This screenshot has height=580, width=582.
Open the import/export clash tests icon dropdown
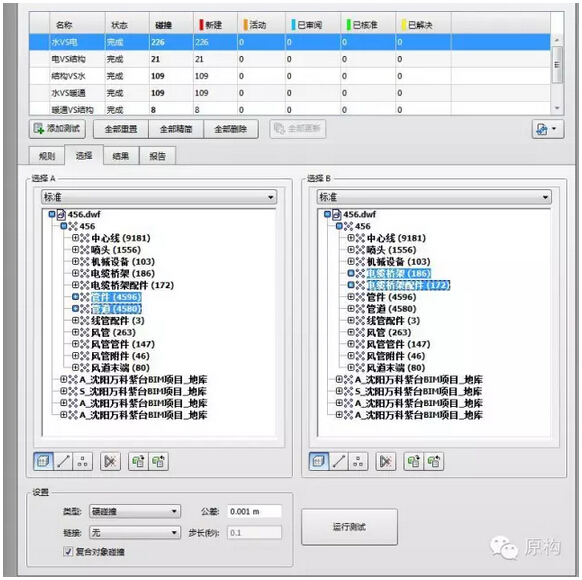coord(547,129)
